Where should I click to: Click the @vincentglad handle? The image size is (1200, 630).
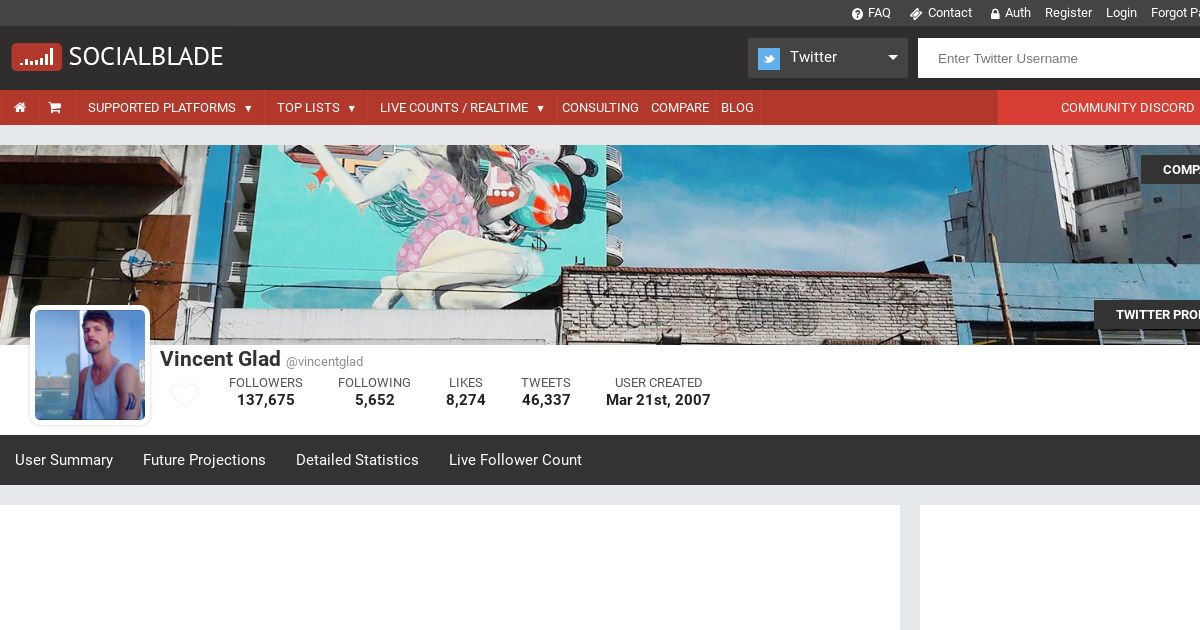(x=324, y=362)
